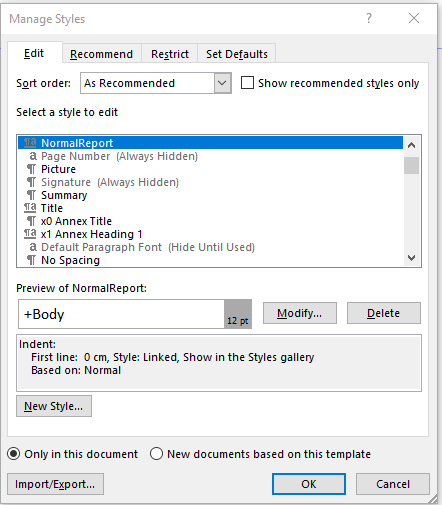The height and width of the screenshot is (505, 442).
Task: Click the style list scrollbar thumb
Action: 412,165
